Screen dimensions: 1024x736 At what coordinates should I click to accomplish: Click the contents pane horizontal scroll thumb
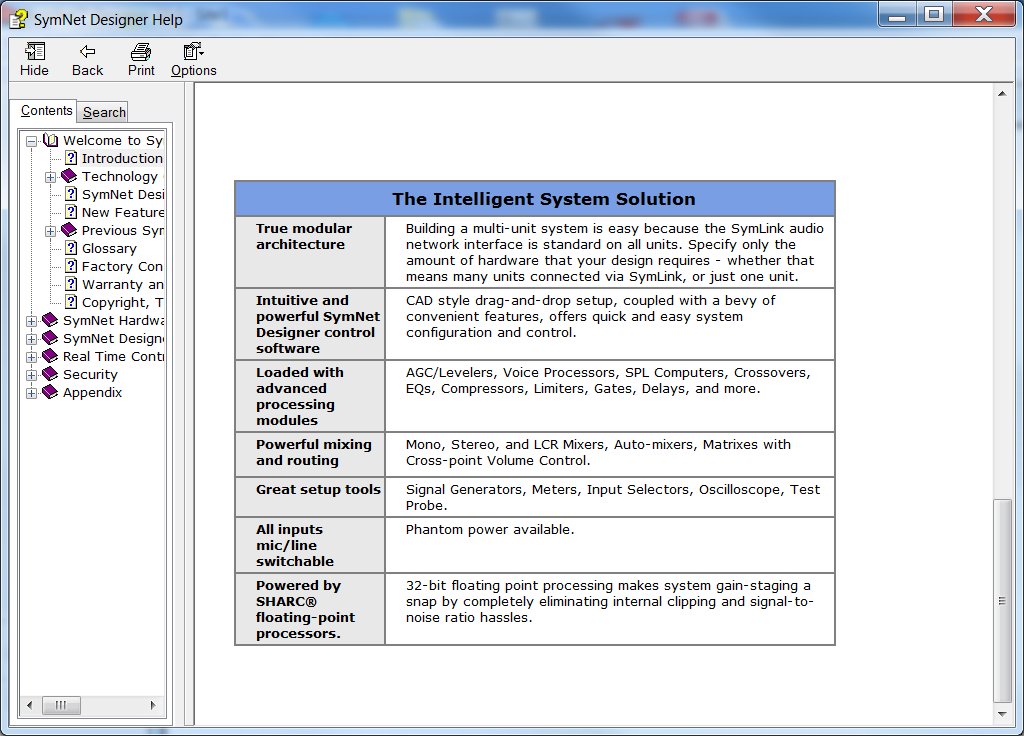(x=61, y=705)
